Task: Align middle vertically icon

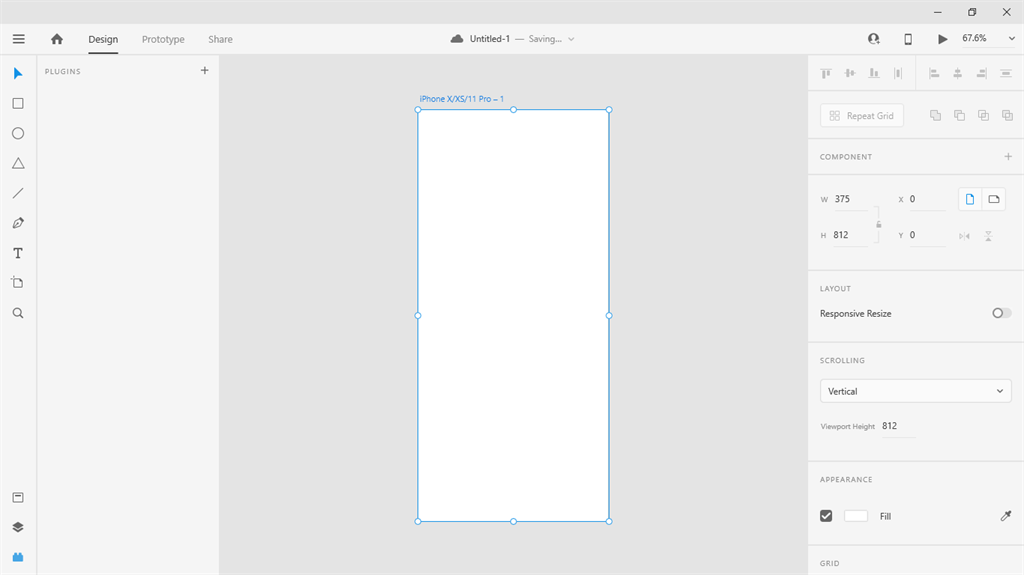Action: [x=850, y=73]
